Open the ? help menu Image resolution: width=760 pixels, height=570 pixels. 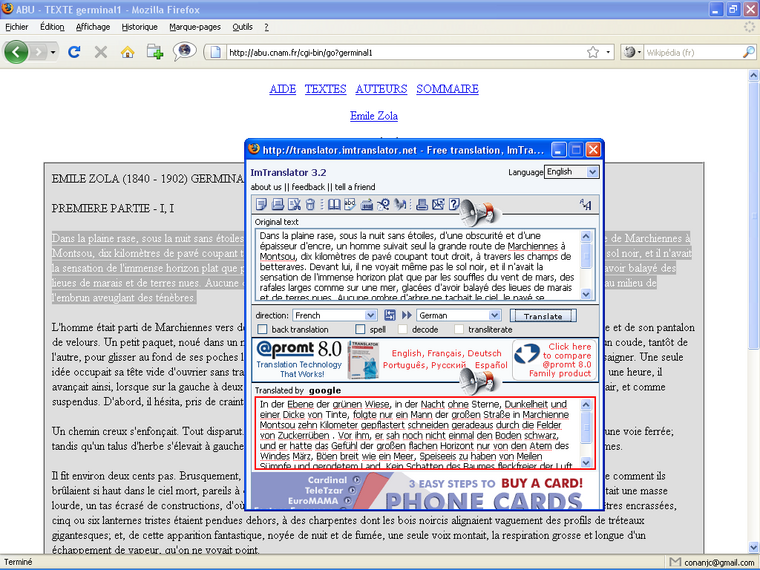pyautogui.click(x=266, y=27)
